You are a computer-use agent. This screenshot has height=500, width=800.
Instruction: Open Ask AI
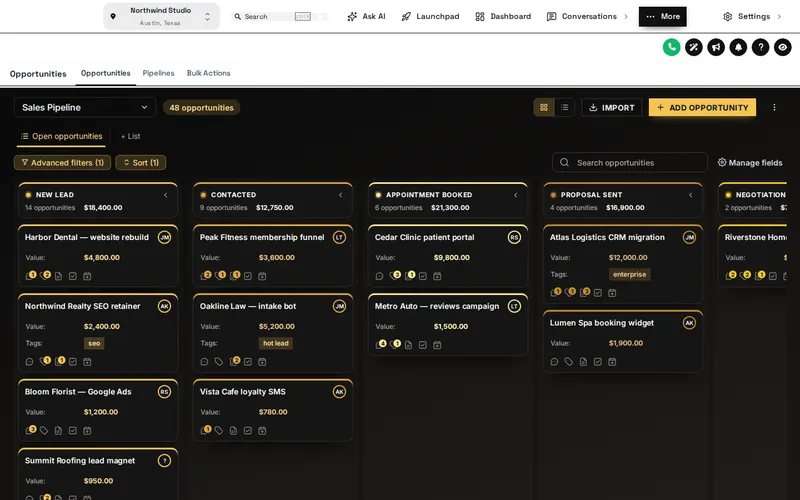point(366,16)
